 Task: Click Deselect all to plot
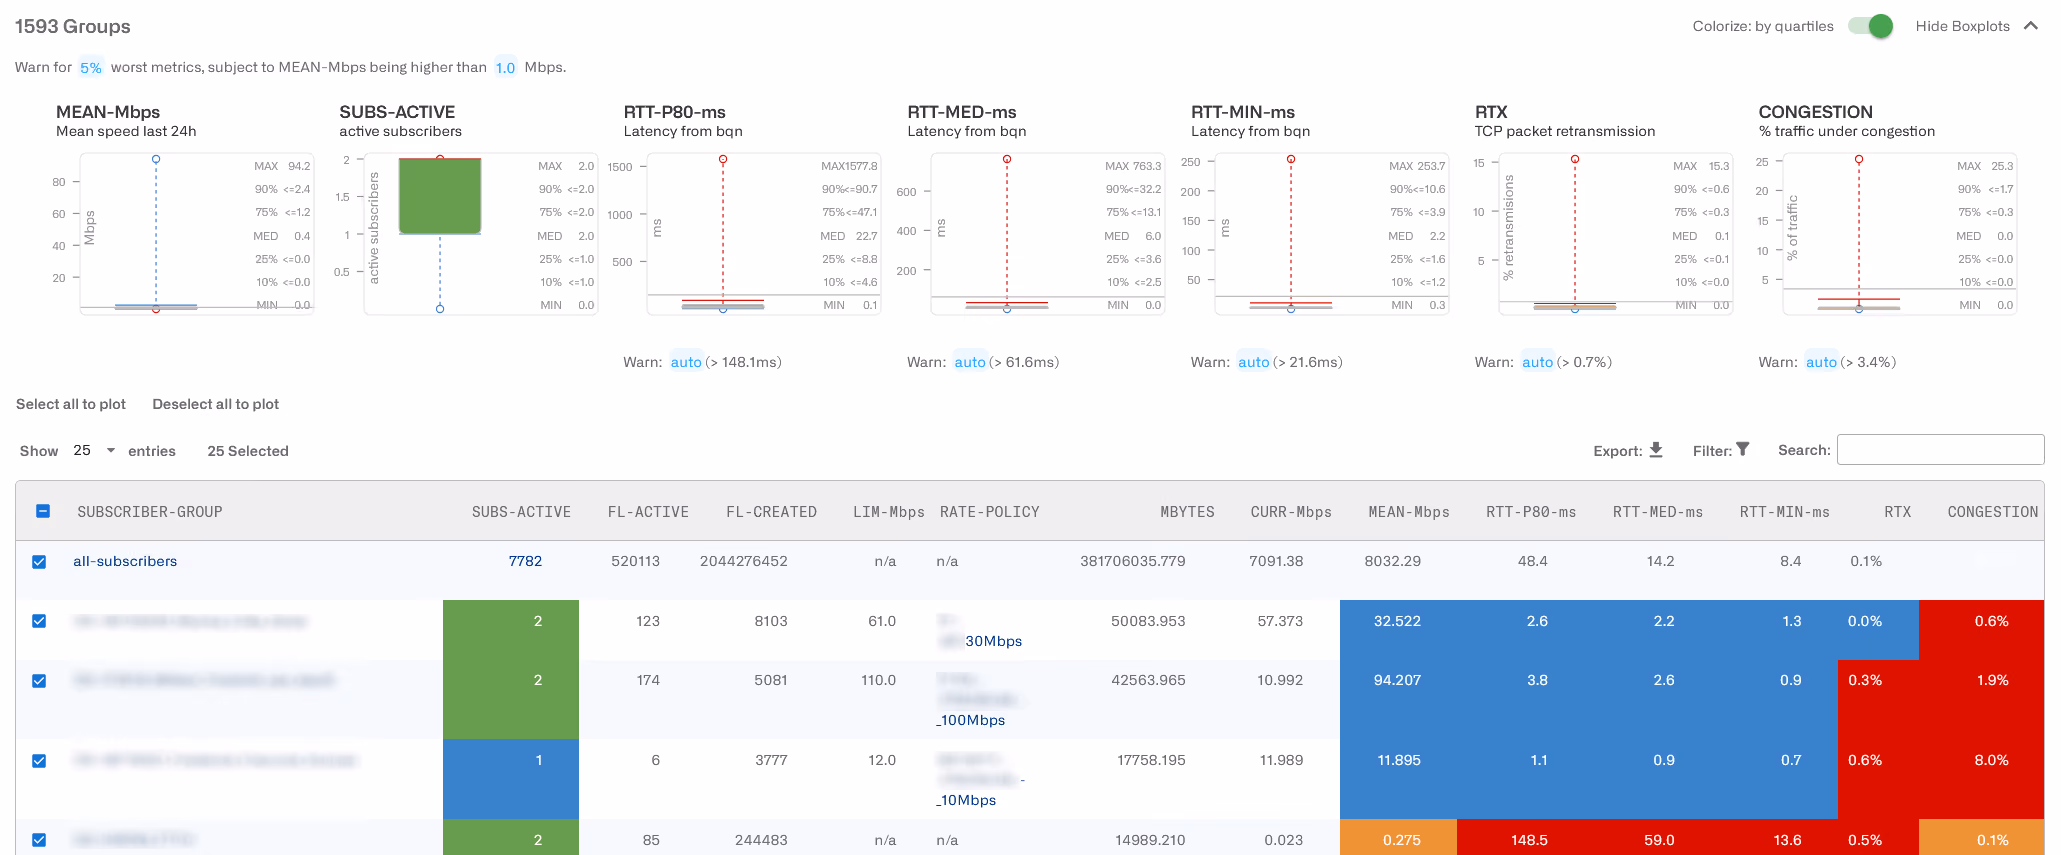pos(215,404)
